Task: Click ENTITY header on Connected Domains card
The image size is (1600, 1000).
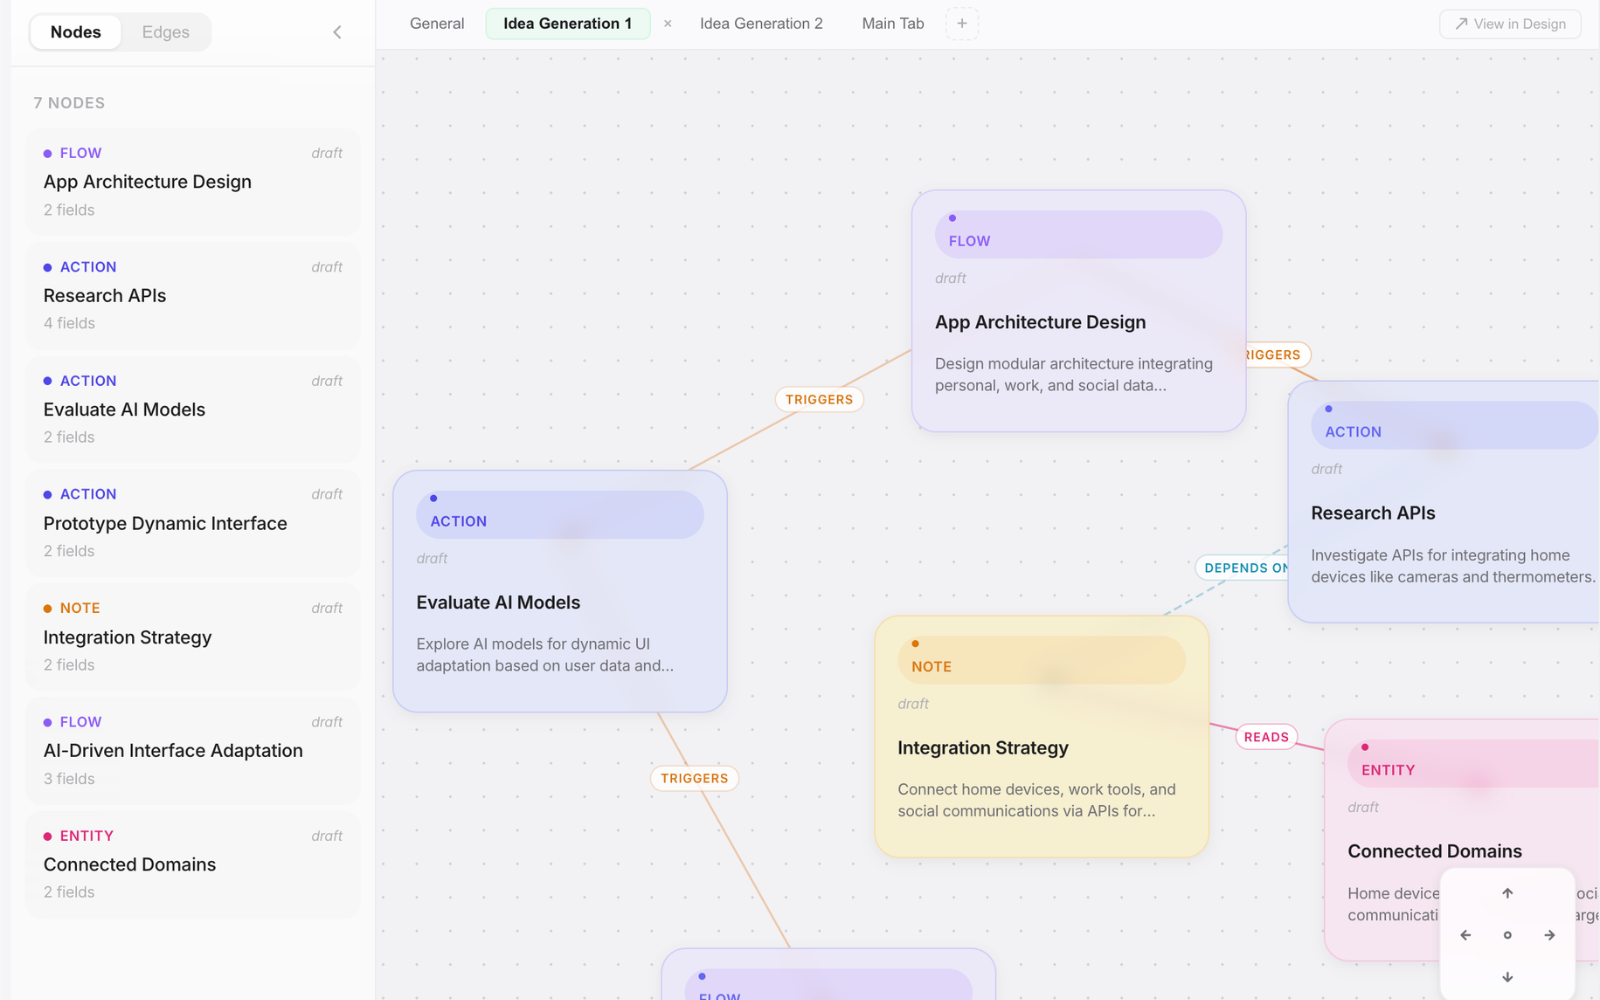Action: pos(1474,764)
